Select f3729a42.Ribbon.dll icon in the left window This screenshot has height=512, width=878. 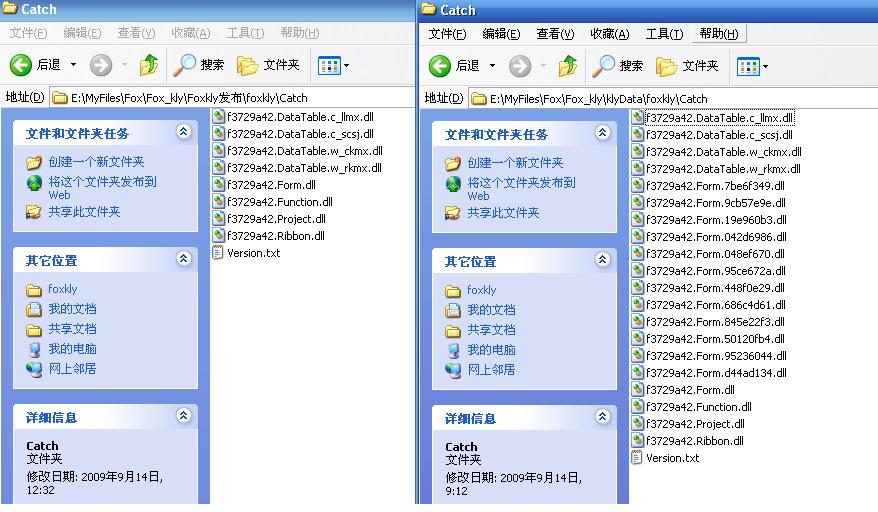tap(218, 236)
